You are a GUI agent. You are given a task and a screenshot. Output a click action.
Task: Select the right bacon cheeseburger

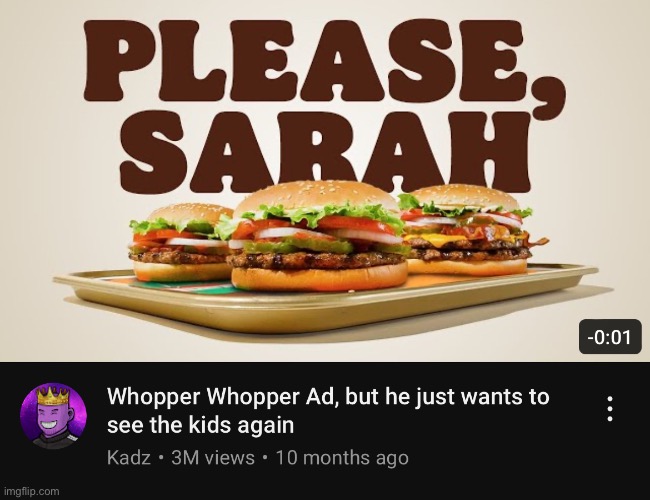468,231
